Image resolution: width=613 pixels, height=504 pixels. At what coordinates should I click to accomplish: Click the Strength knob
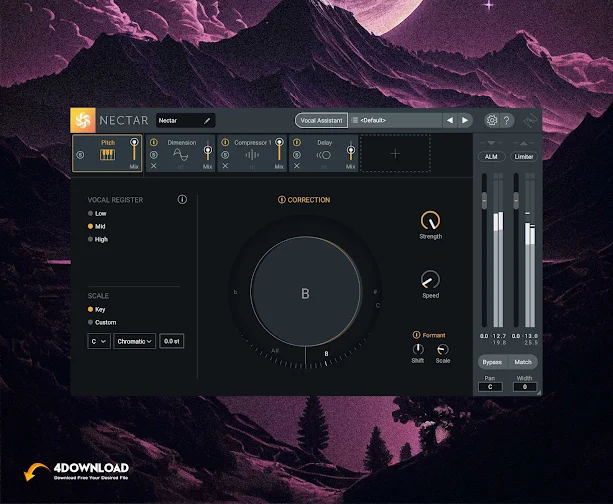[x=430, y=221]
